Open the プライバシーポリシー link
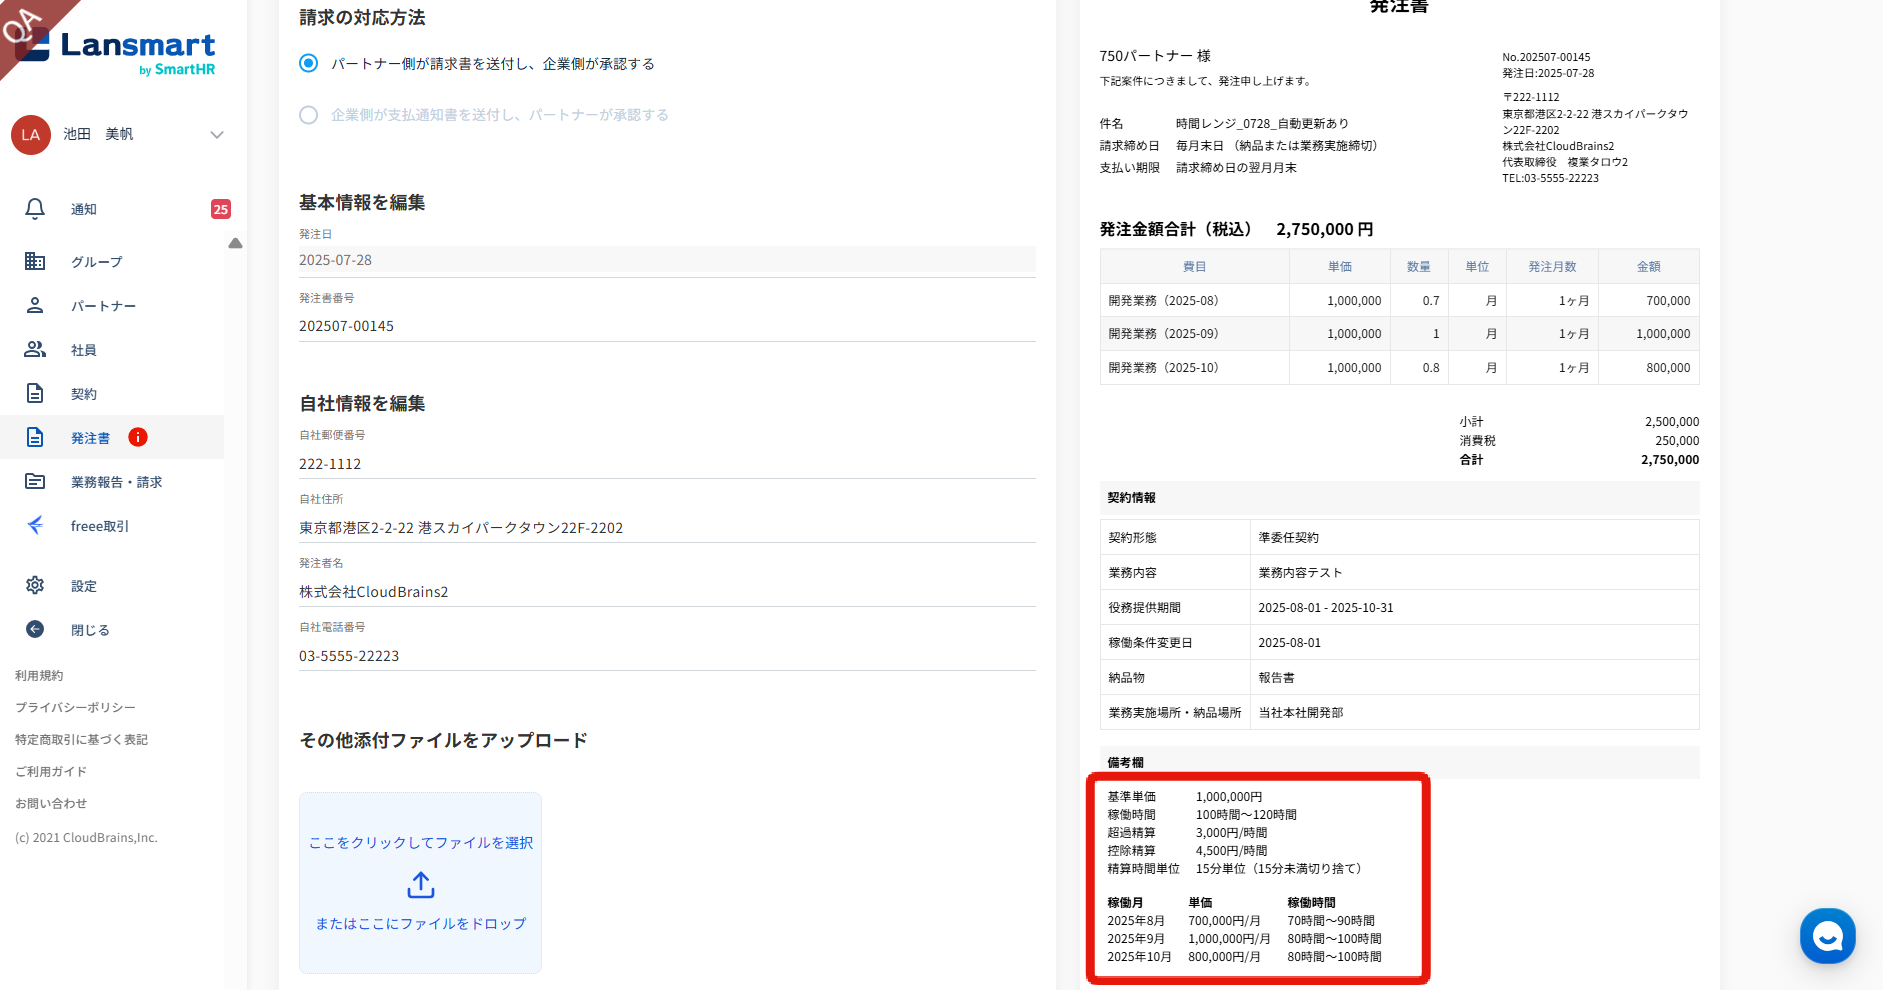 coord(75,708)
